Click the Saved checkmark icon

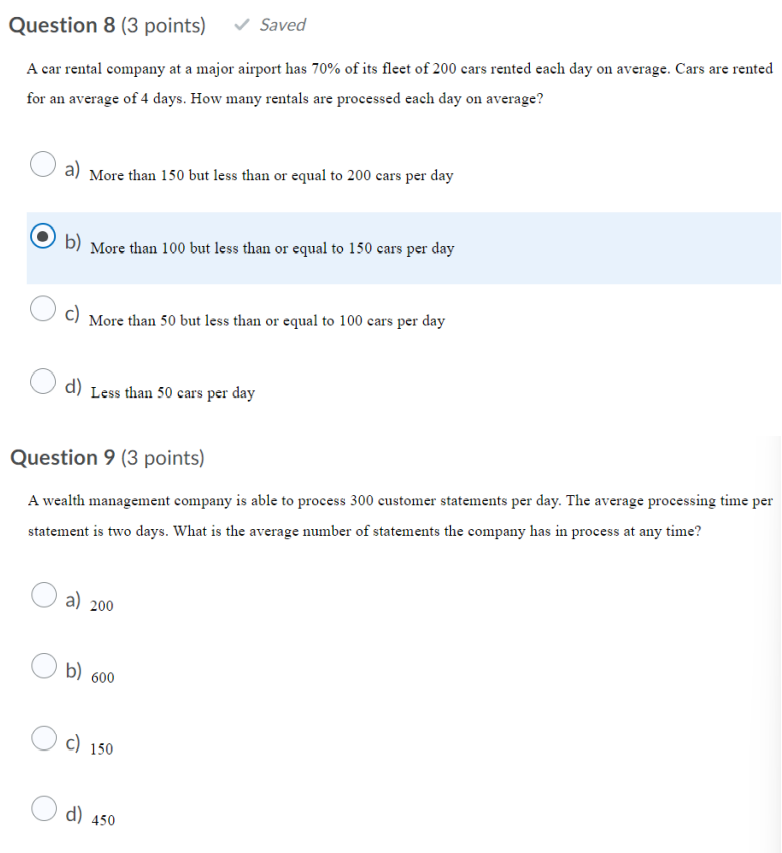click(240, 25)
